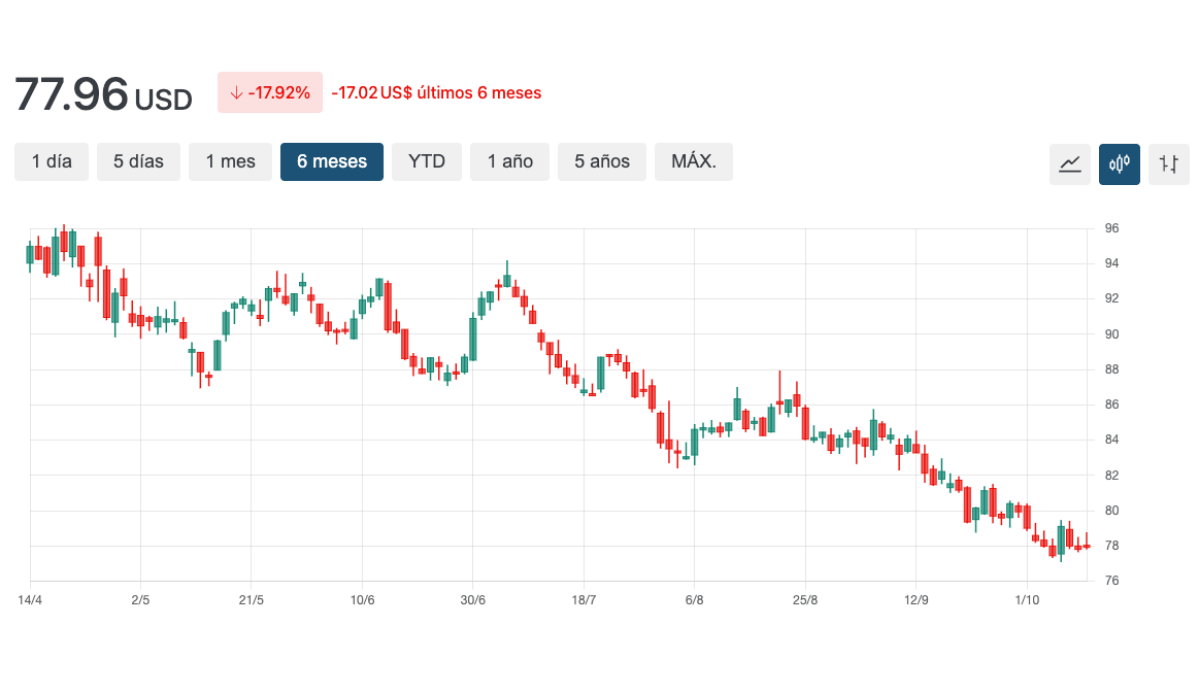Viewport: 1200px width, 675px height.
Task: Show the 5 días time range
Action: [x=138, y=161]
